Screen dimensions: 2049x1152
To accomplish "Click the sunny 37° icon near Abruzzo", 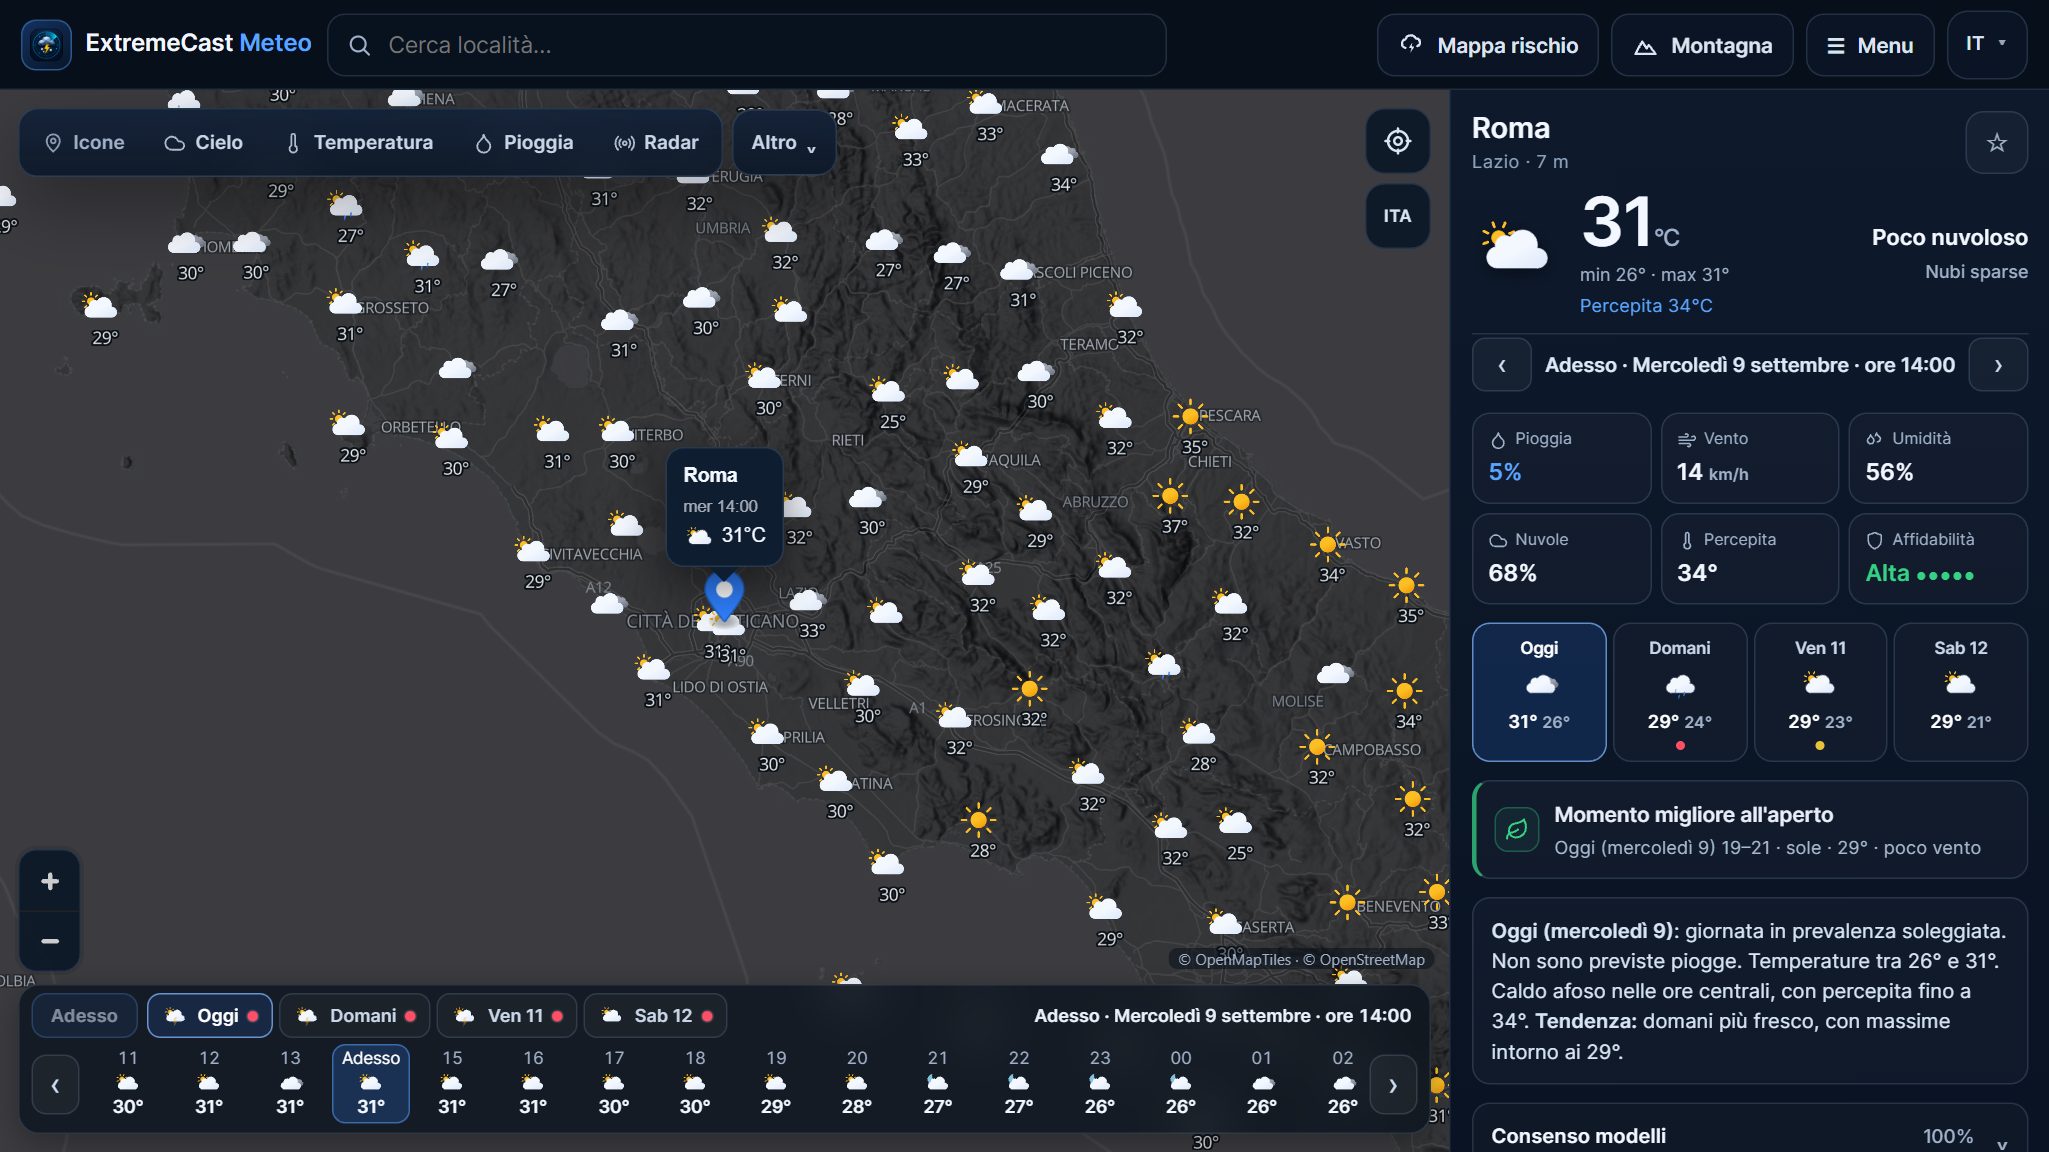I will [x=1169, y=496].
